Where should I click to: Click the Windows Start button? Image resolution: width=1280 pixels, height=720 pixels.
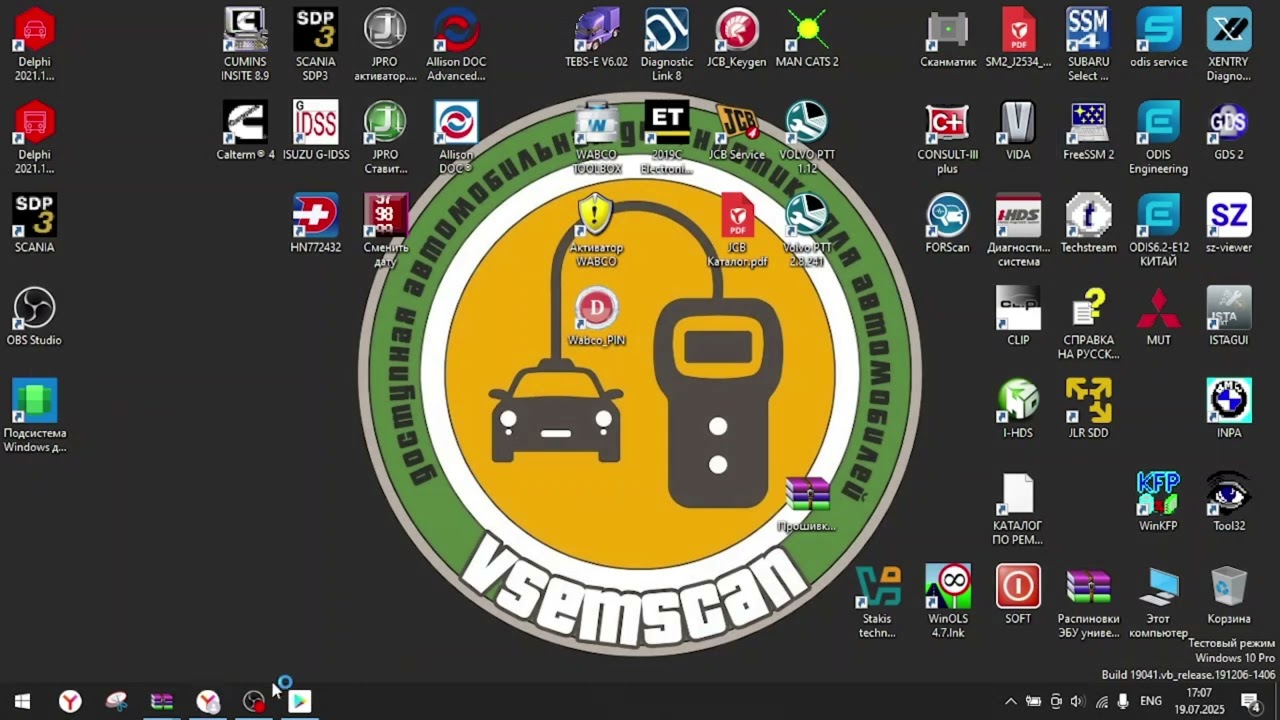point(22,702)
